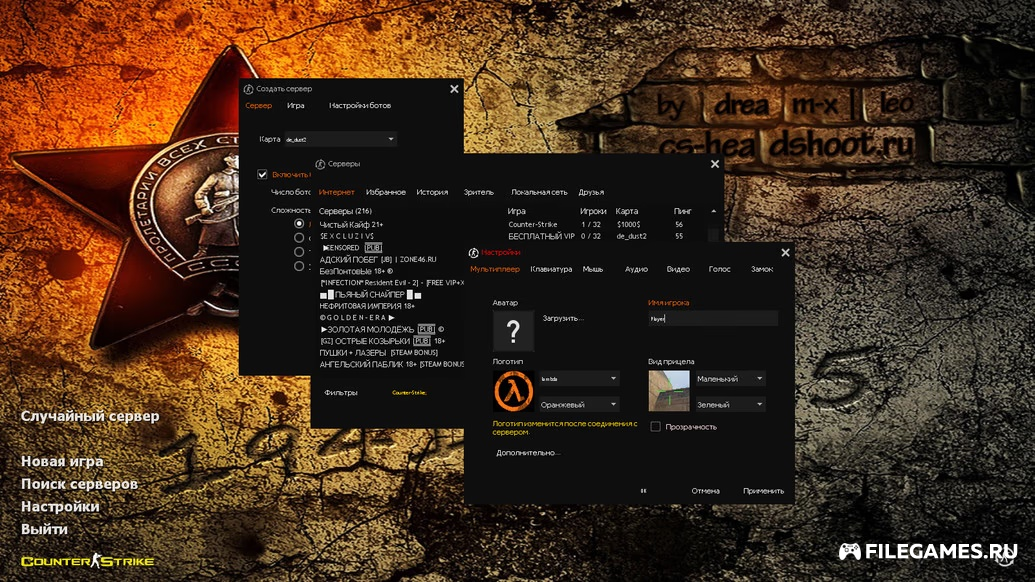Select the Интернет tab in Серверы
Screen dimensions: 1035x582
click(337, 193)
